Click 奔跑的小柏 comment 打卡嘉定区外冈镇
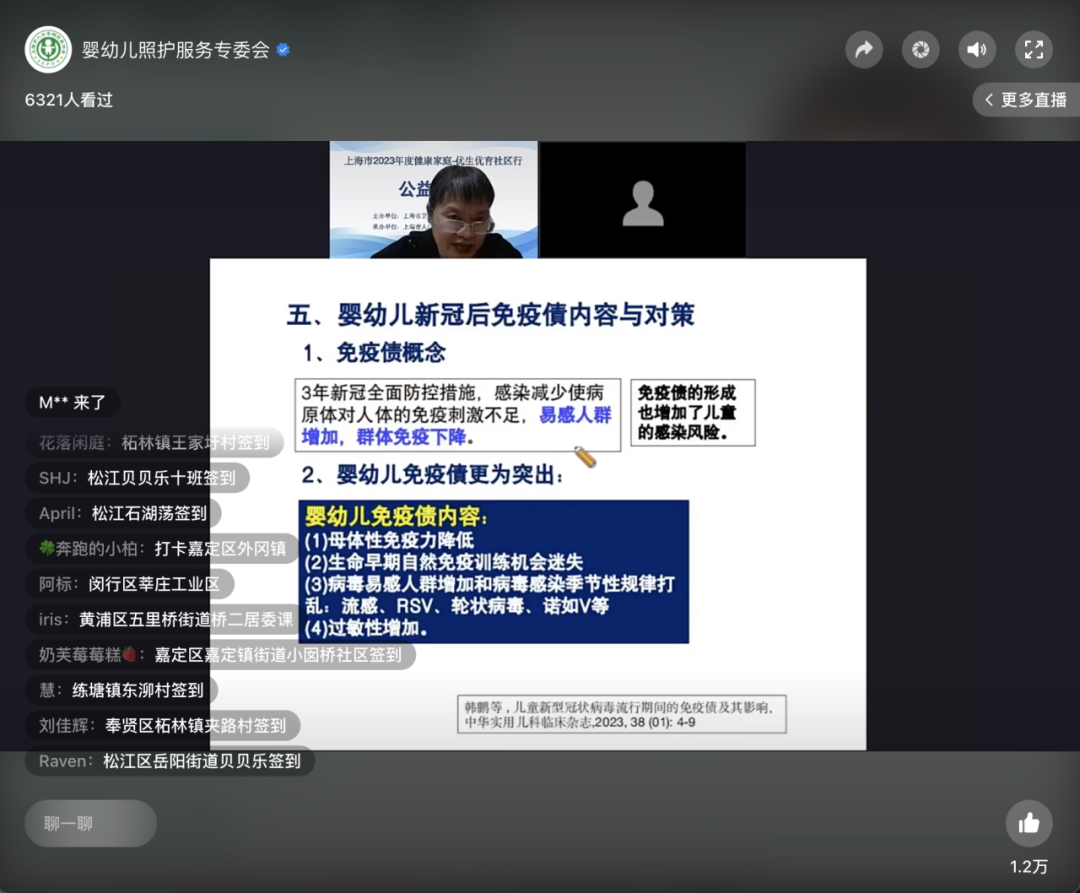1080x893 pixels. pyautogui.click(x=163, y=549)
